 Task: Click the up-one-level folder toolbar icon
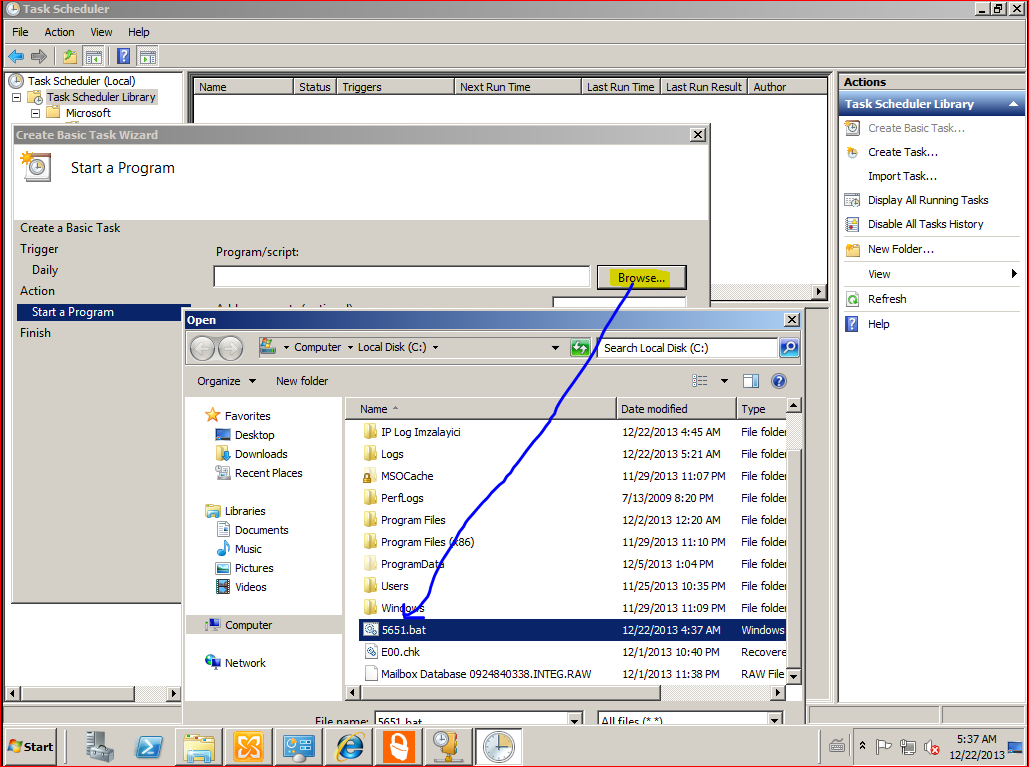tap(70, 56)
